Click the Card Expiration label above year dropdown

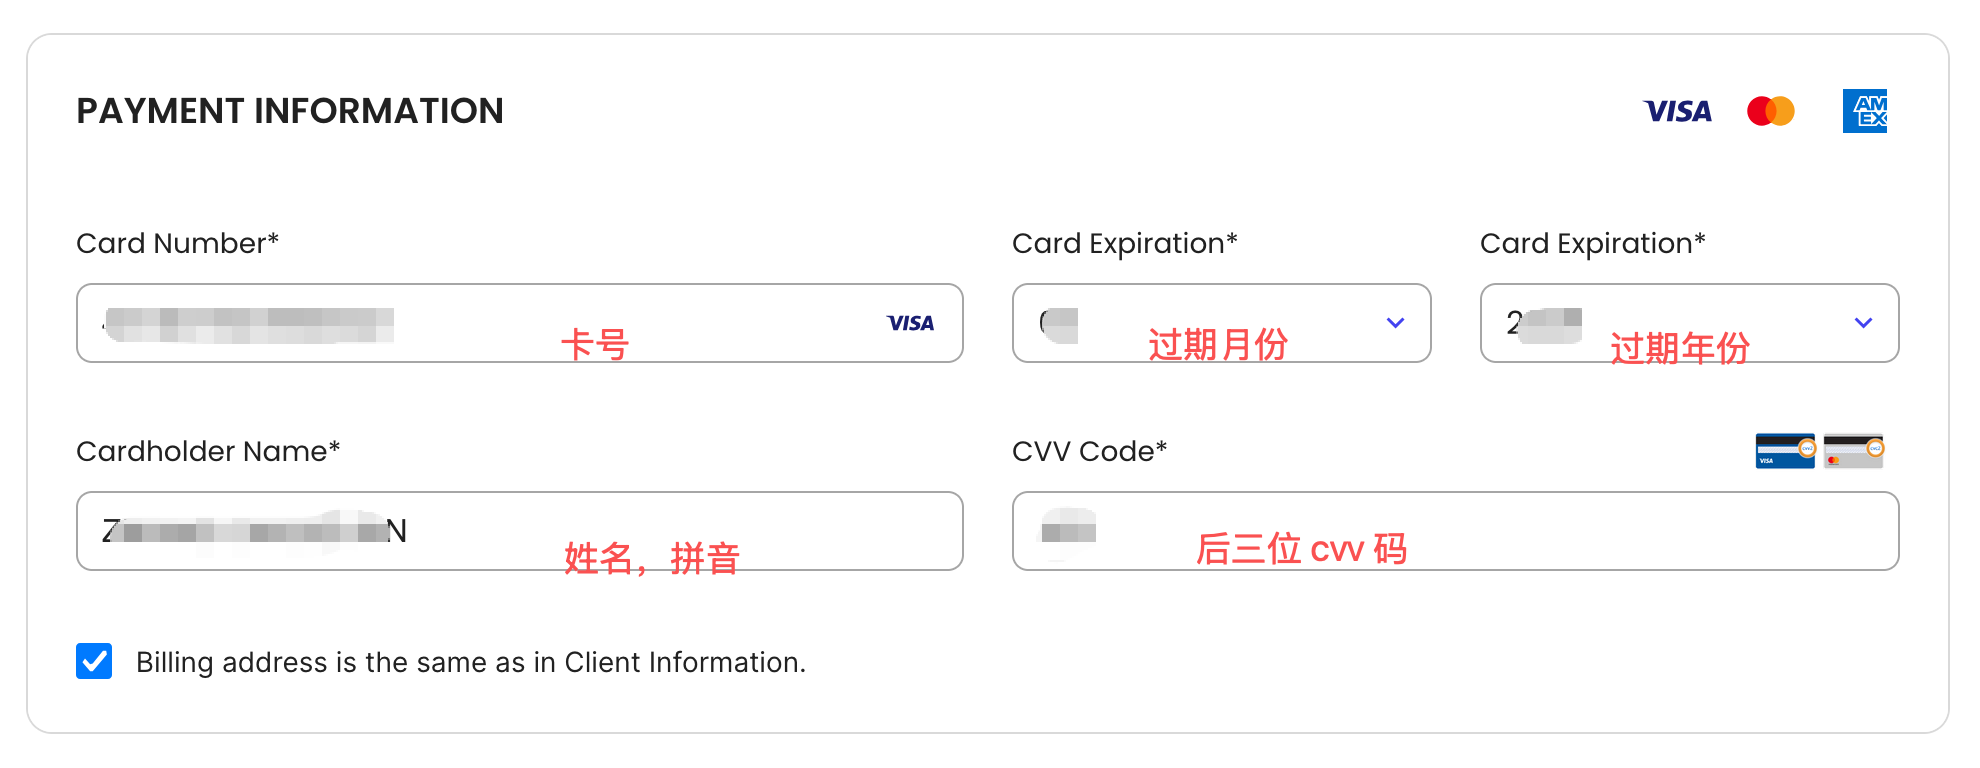[1592, 244]
